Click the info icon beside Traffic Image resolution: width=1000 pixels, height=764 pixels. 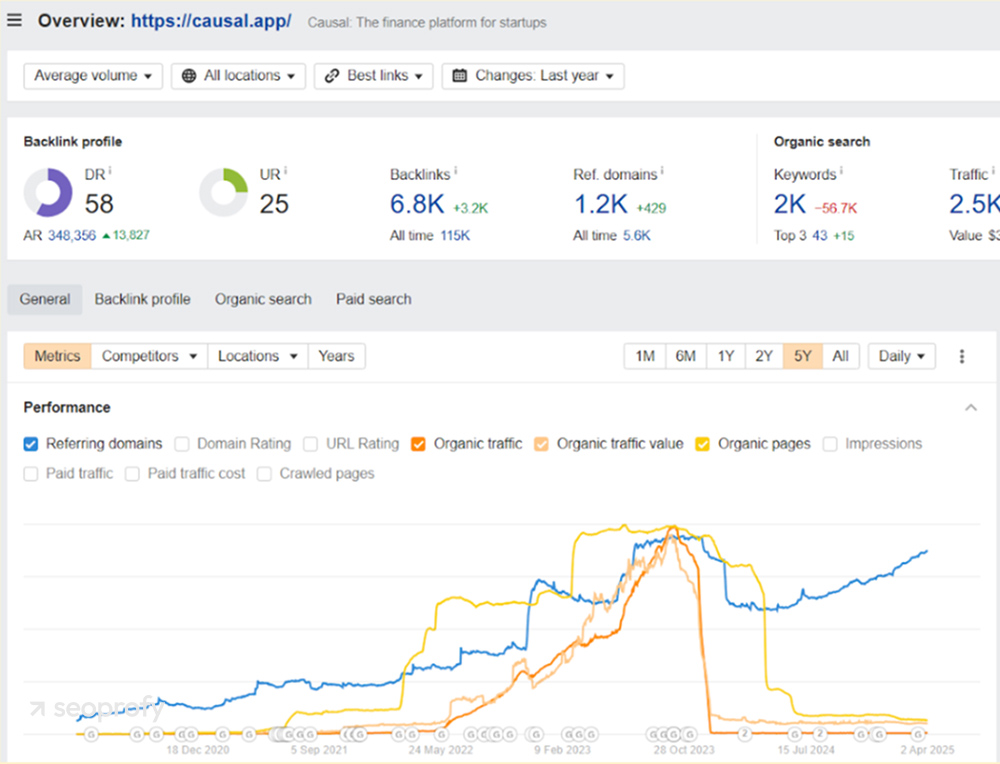pos(993,171)
